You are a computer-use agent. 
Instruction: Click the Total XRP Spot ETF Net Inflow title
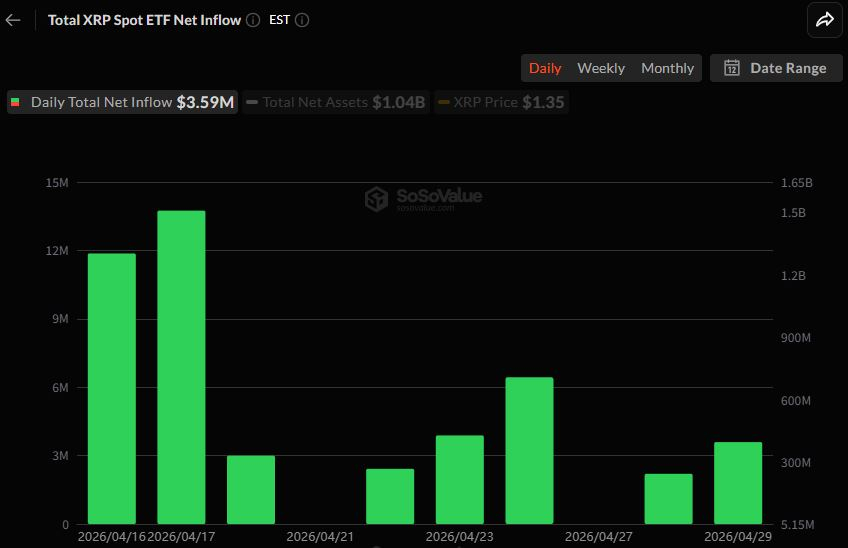[144, 20]
